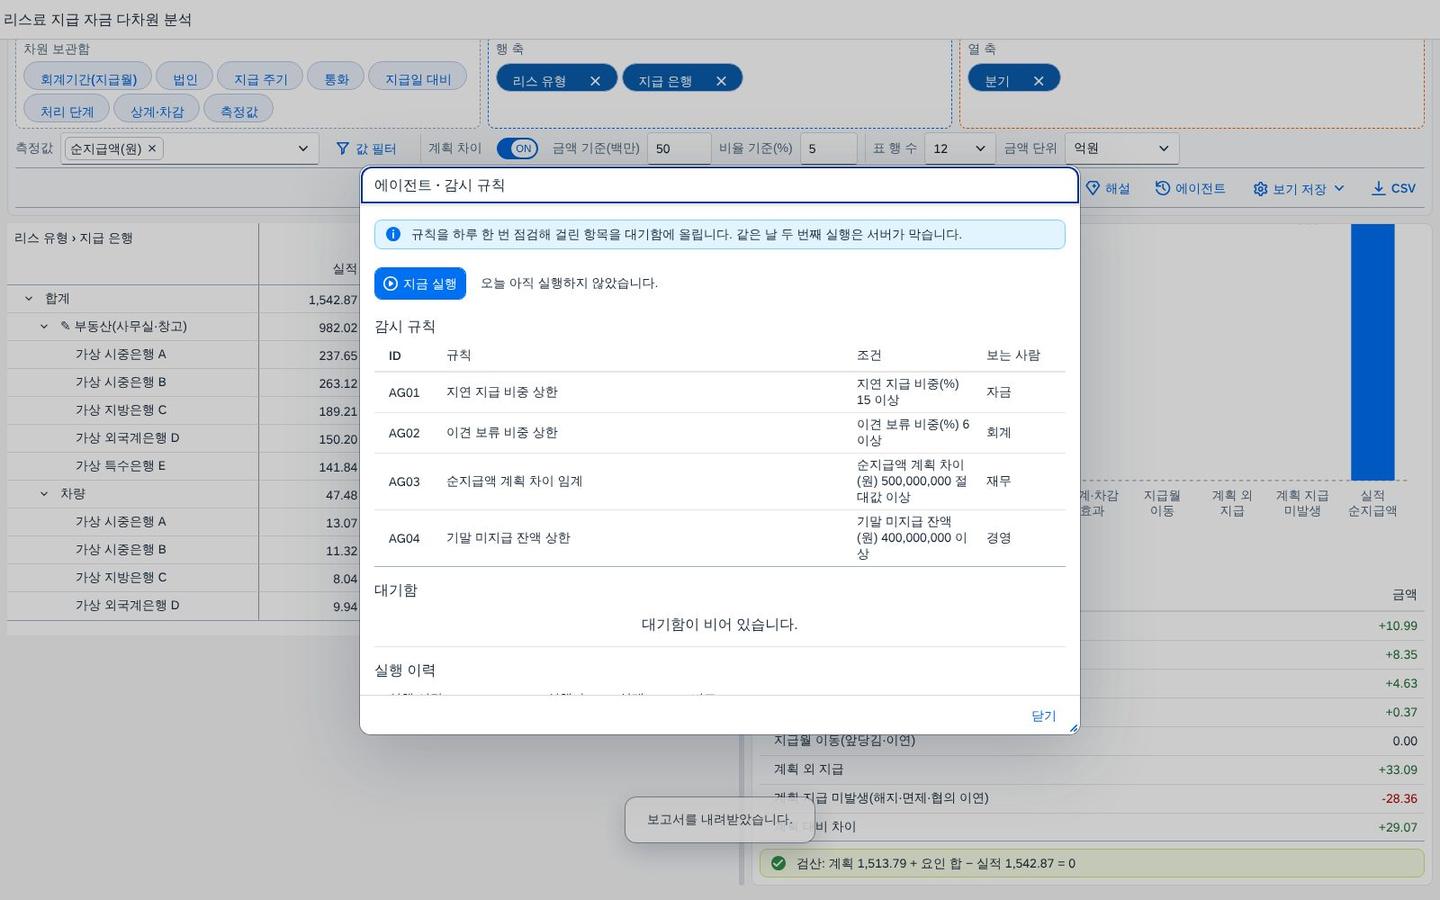Click the 가상 외국계은행 D row under 차량

coord(183,606)
